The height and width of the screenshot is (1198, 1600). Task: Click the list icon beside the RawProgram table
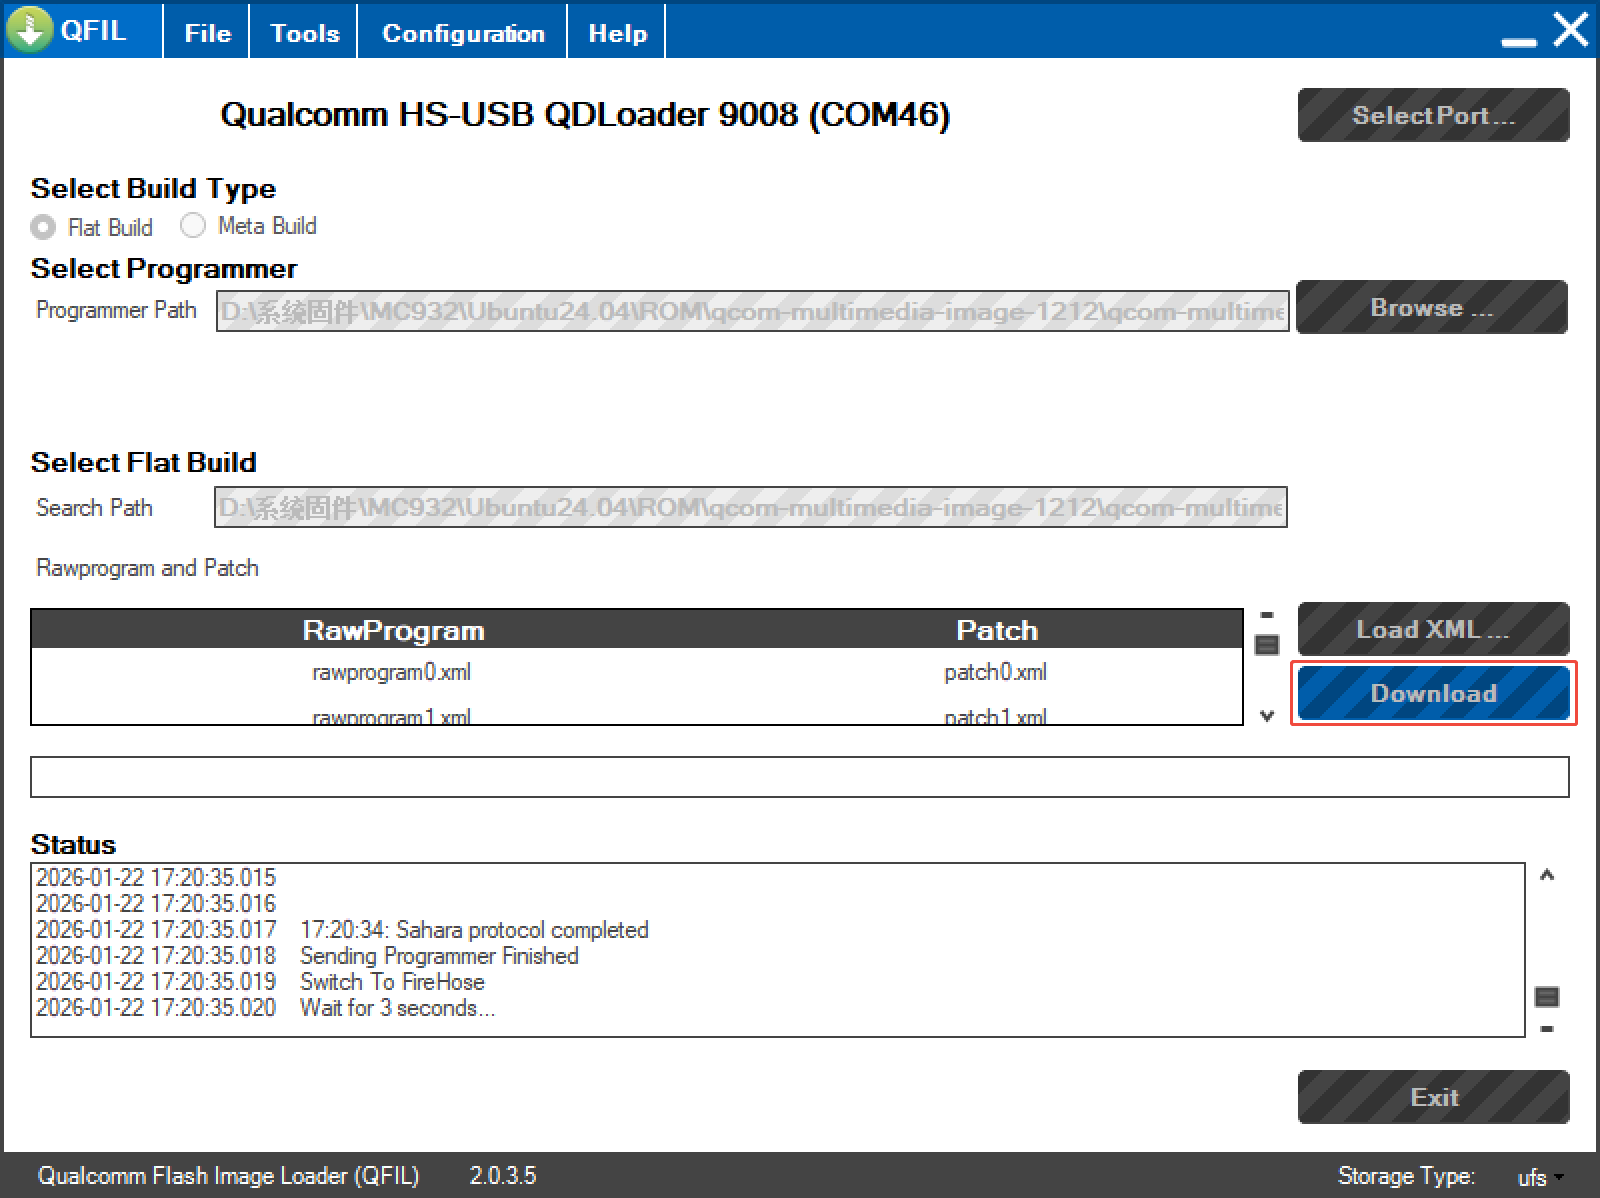pyautogui.click(x=1267, y=645)
